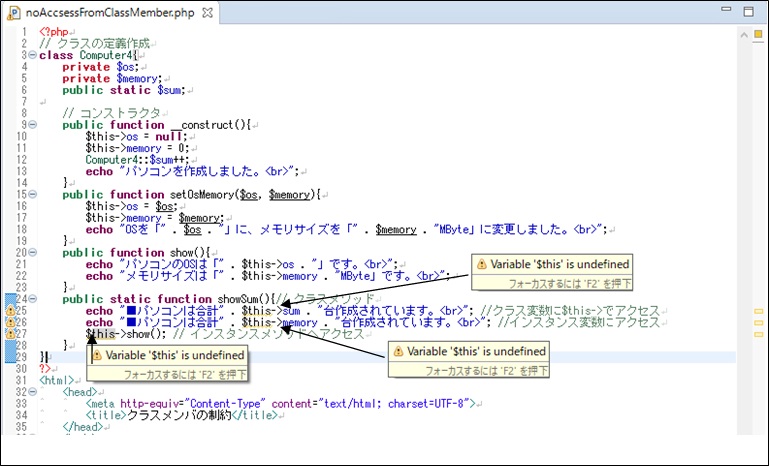This screenshot has width=770, height=466.
Task: Click the top warning mark in the overview ruler
Action: [x=759, y=312]
